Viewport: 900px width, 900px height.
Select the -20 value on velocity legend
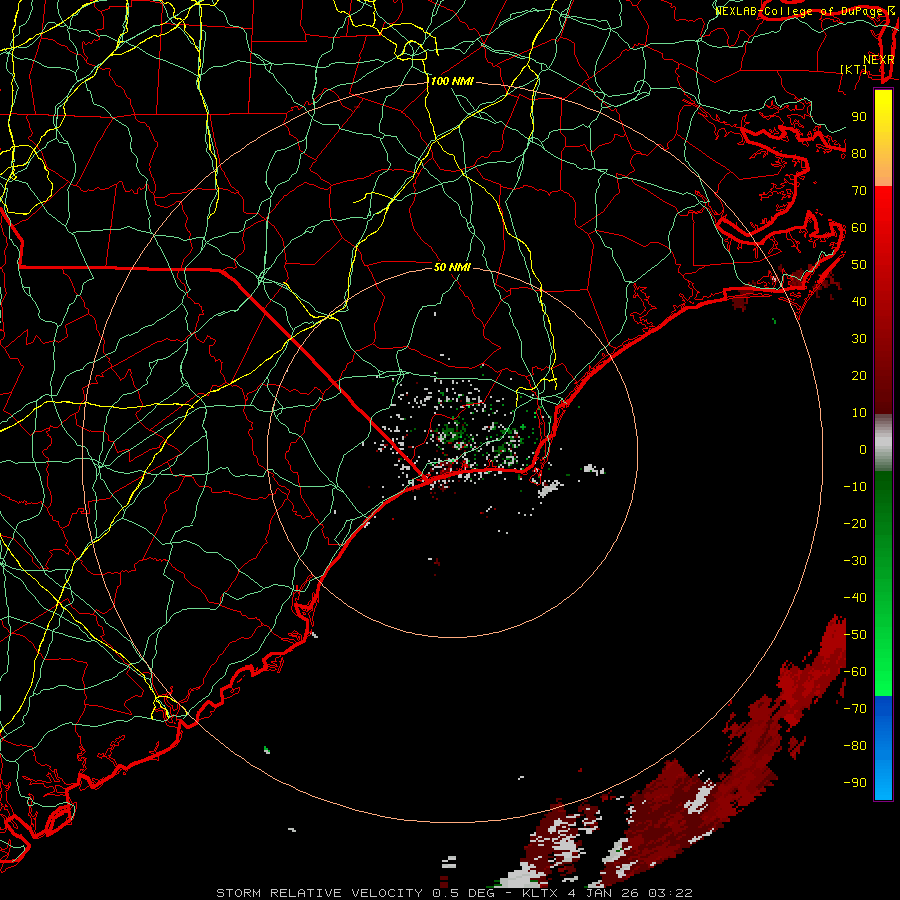coord(855,524)
